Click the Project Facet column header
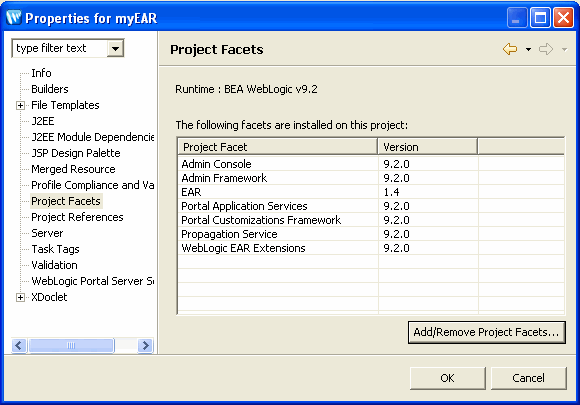The height and width of the screenshot is (405, 580). click(x=277, y=147)
